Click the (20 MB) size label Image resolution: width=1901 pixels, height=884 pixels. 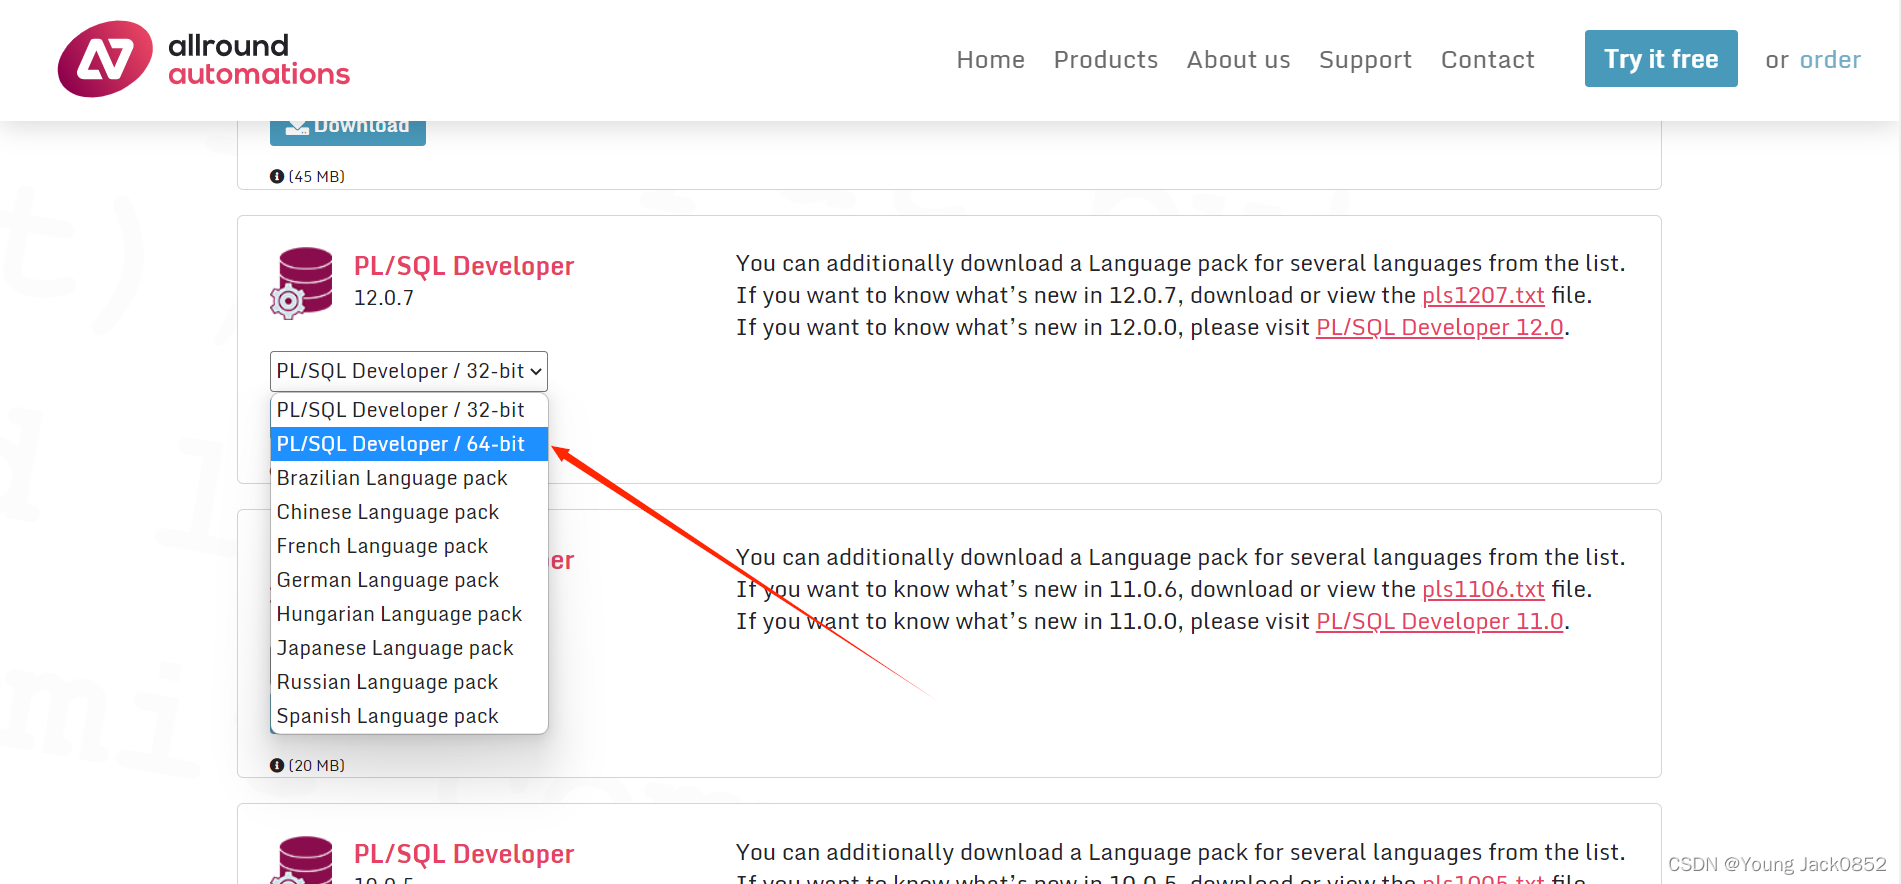[317, 765]
